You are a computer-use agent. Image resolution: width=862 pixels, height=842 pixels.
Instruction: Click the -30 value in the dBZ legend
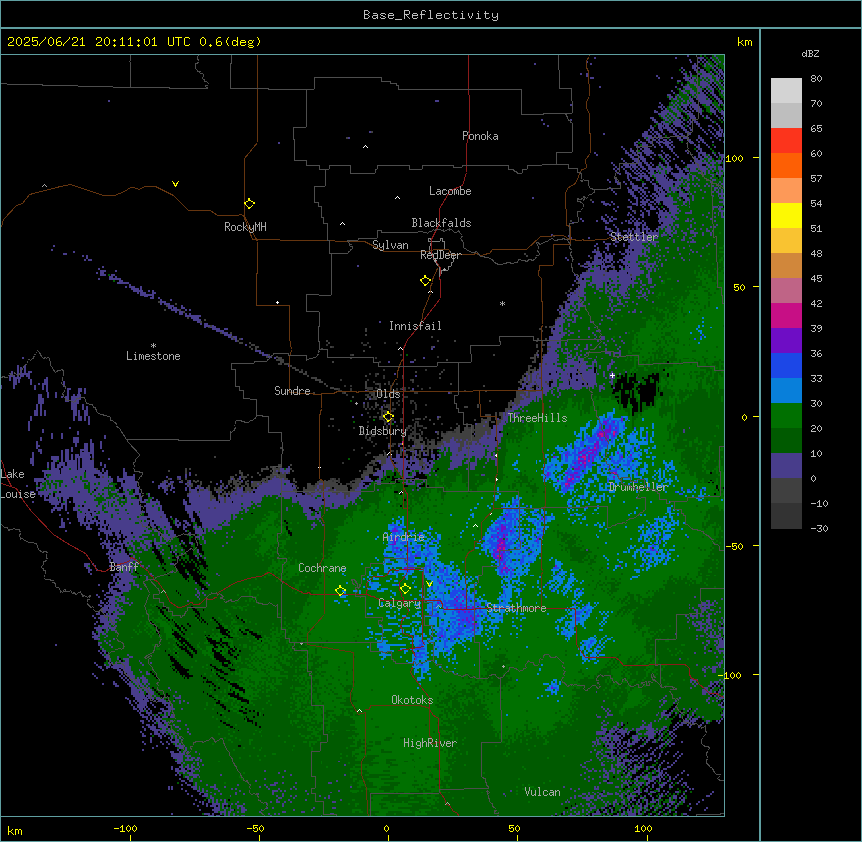[819, 529]
